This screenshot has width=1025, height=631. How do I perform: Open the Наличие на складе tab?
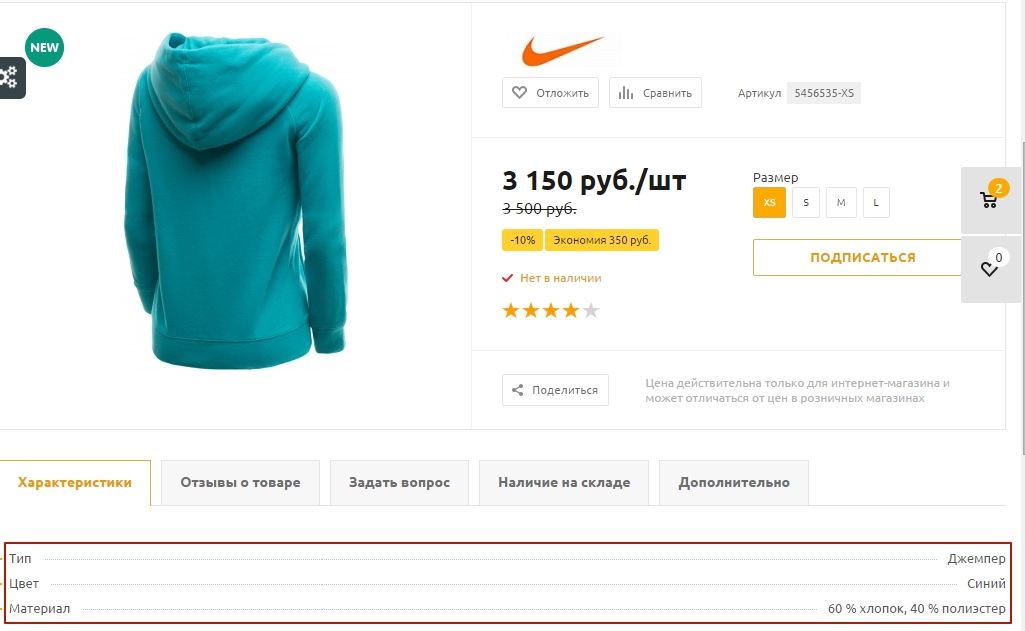564,483
